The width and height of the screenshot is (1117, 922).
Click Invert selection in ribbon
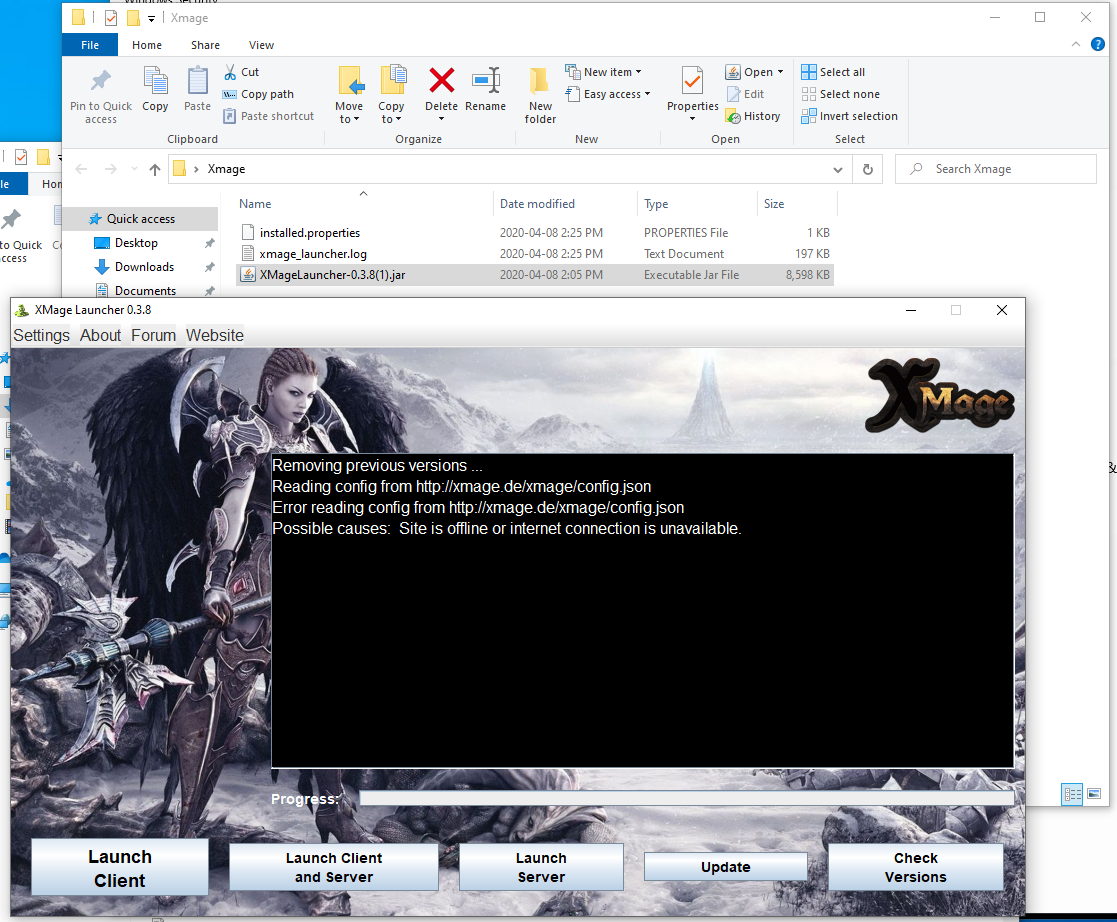[849, 116]
